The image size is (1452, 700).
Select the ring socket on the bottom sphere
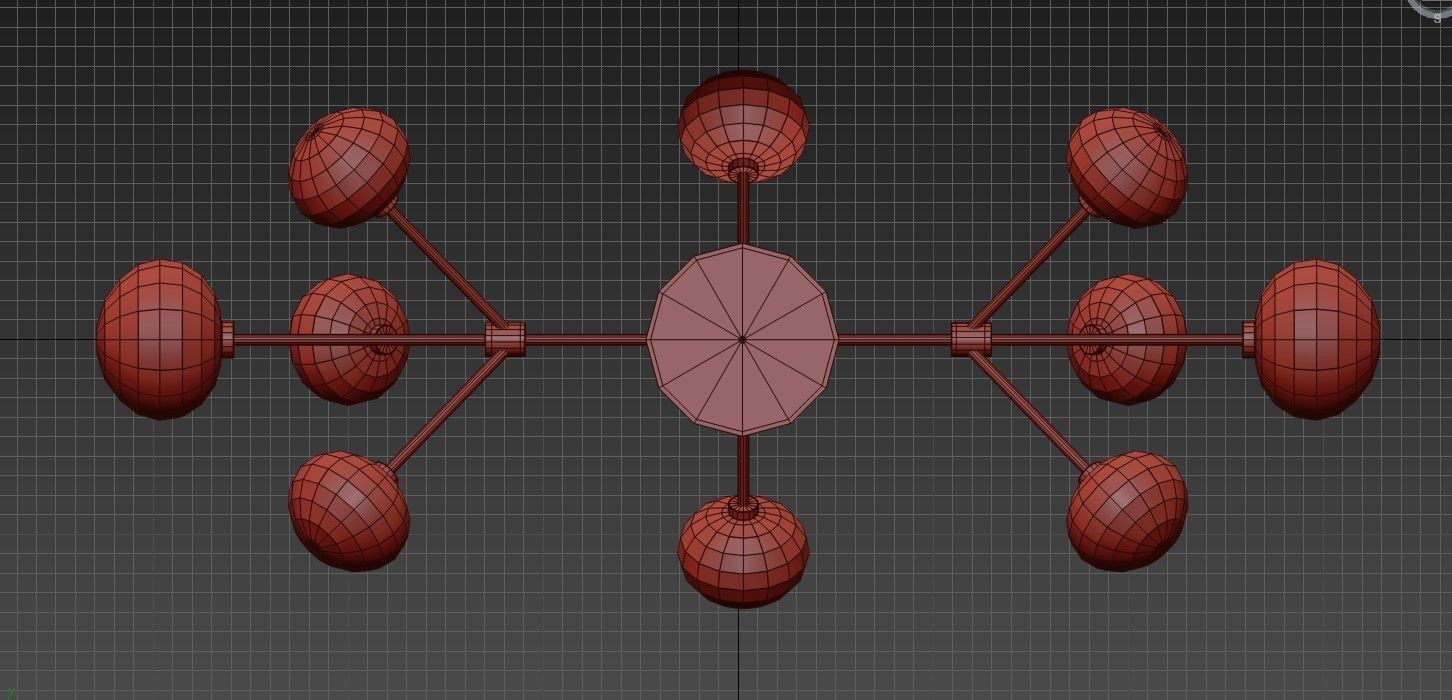(743, 507)
